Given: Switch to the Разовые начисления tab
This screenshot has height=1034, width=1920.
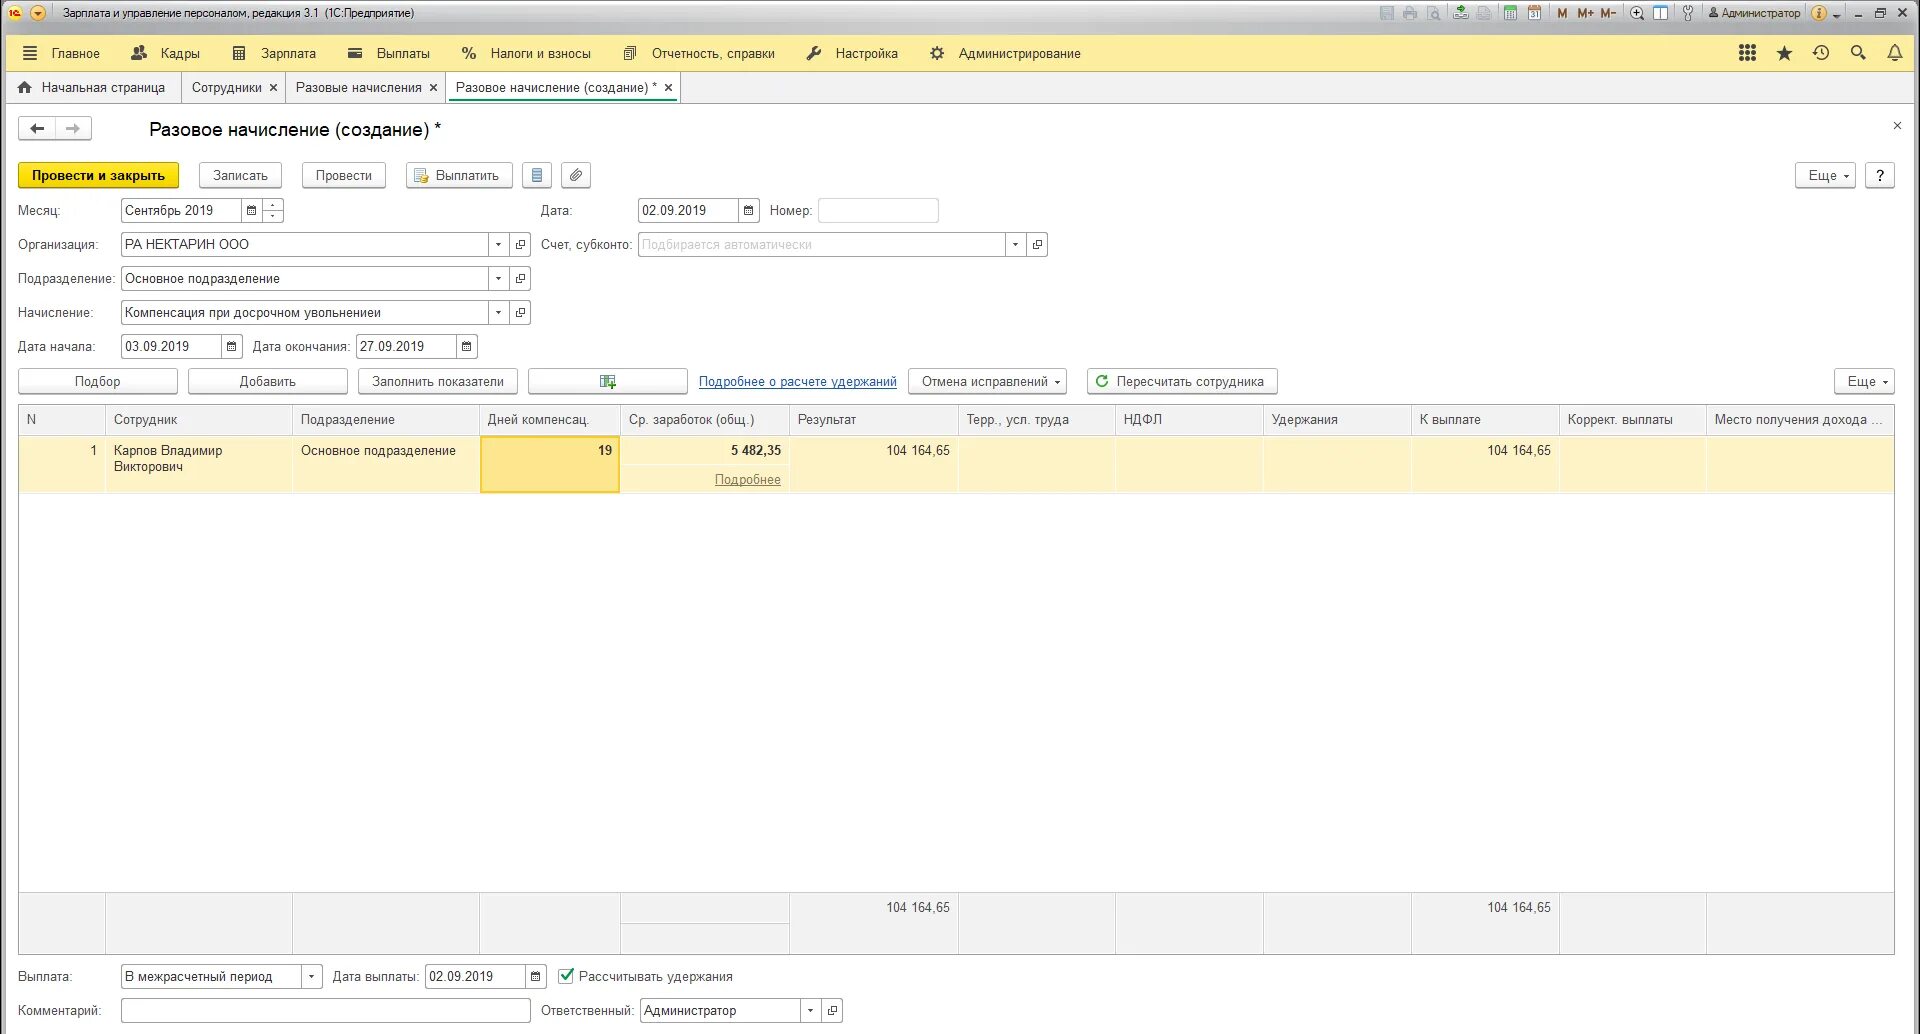Looking at the screenshot, I should pos(358,87).
